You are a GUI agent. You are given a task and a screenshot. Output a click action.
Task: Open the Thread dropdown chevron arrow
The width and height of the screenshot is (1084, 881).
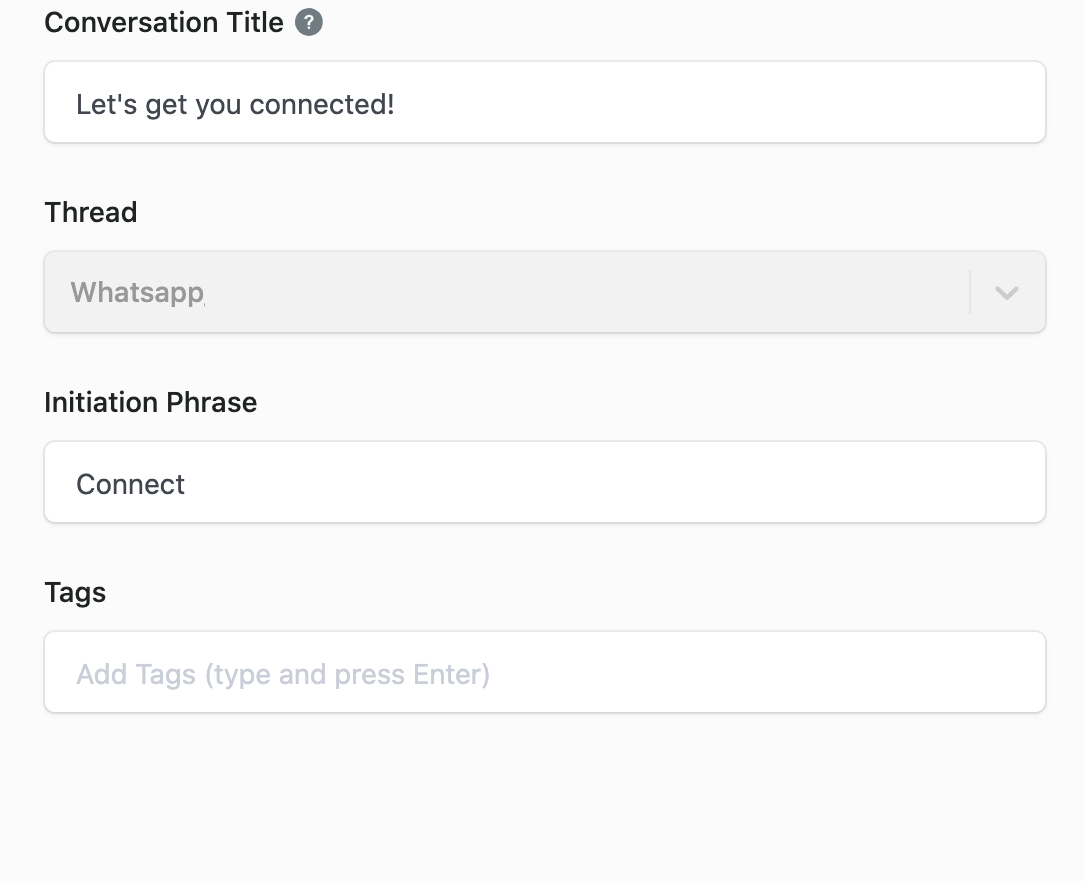tap(1007, 293)
